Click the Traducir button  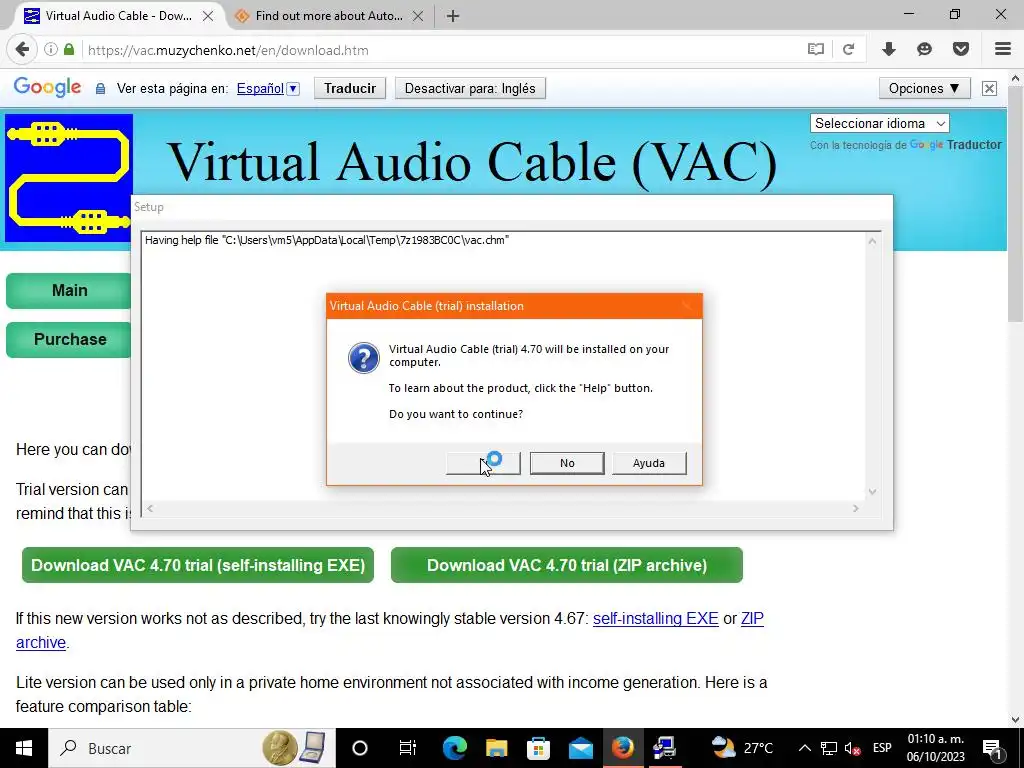coord(350,88)
